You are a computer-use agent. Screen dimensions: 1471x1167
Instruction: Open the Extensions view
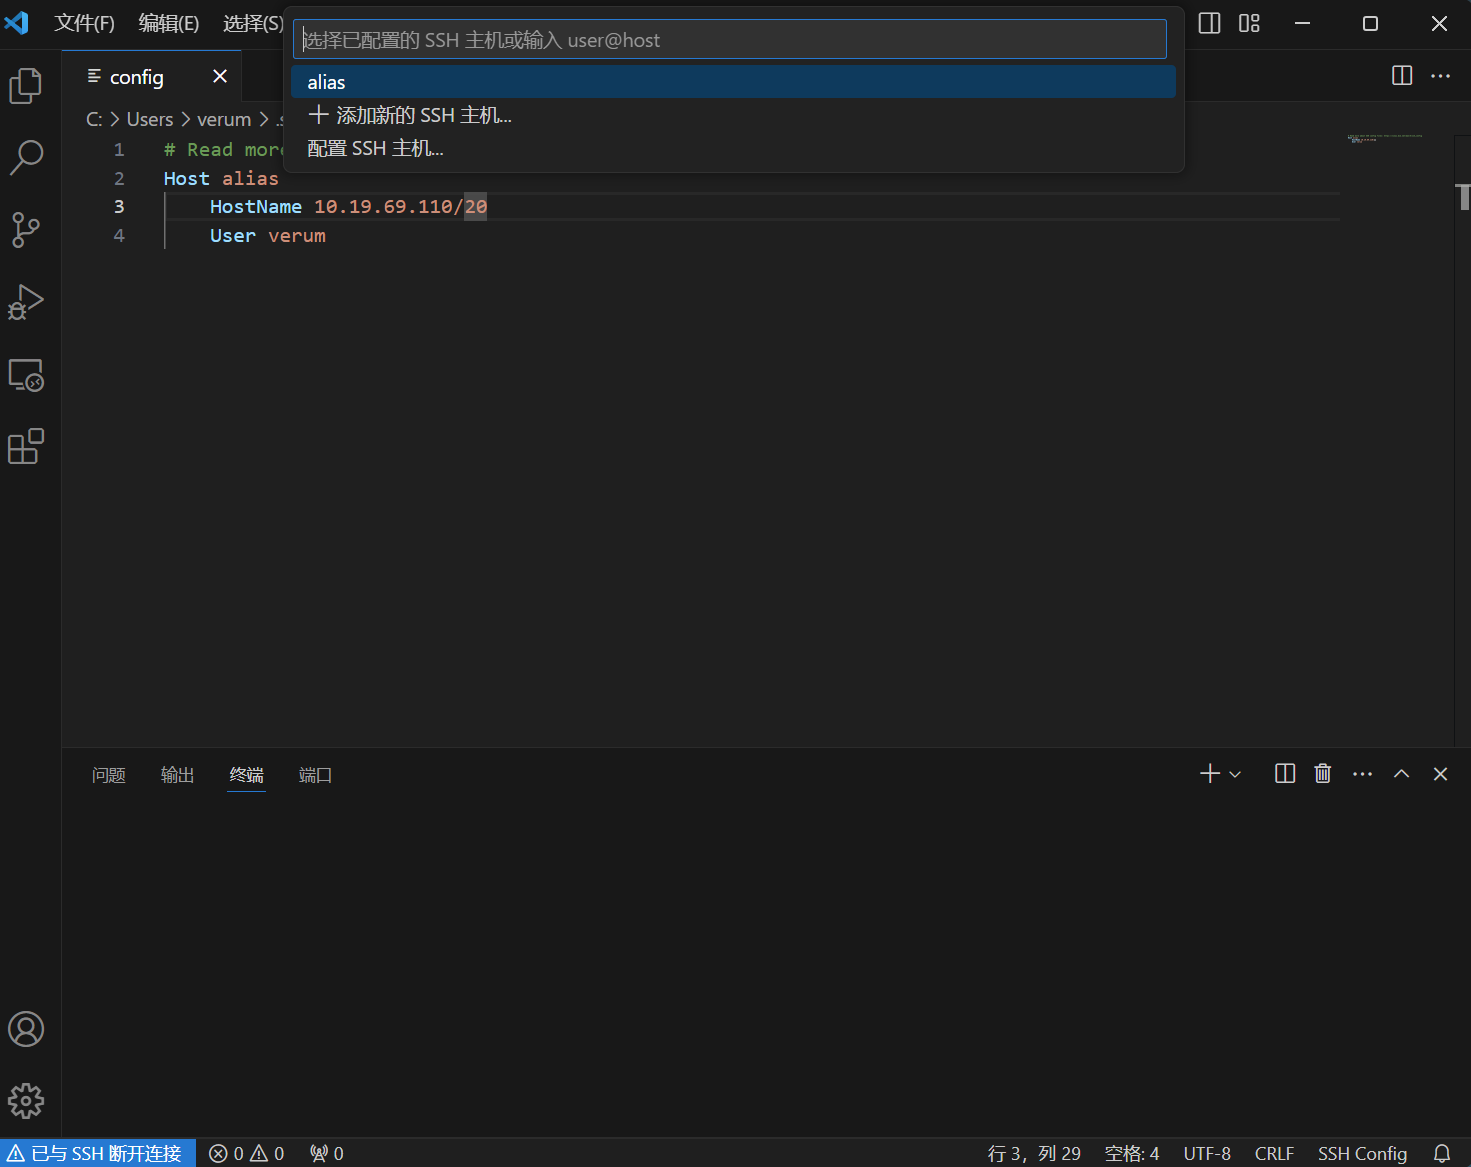tap(26, 446)
